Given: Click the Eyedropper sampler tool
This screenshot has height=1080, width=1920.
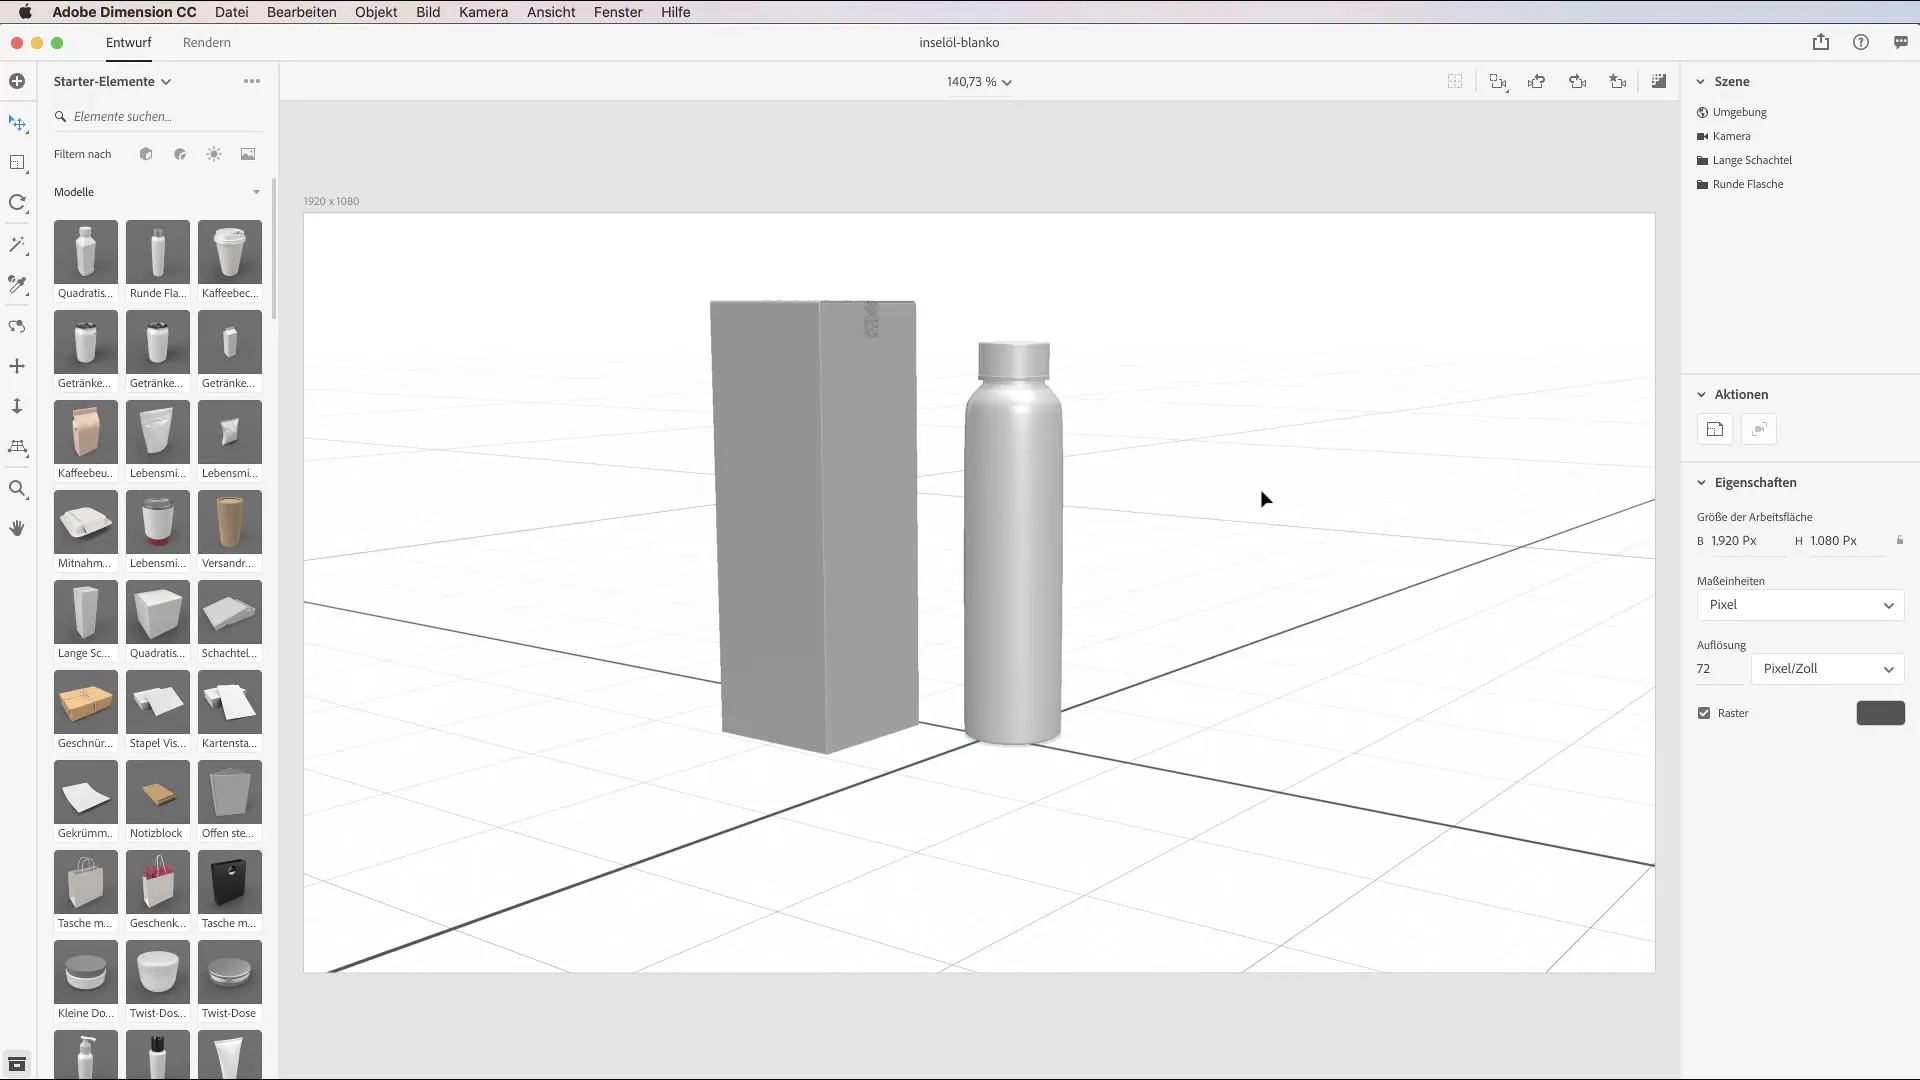Looking at the screenshot, I should (17, 285).
